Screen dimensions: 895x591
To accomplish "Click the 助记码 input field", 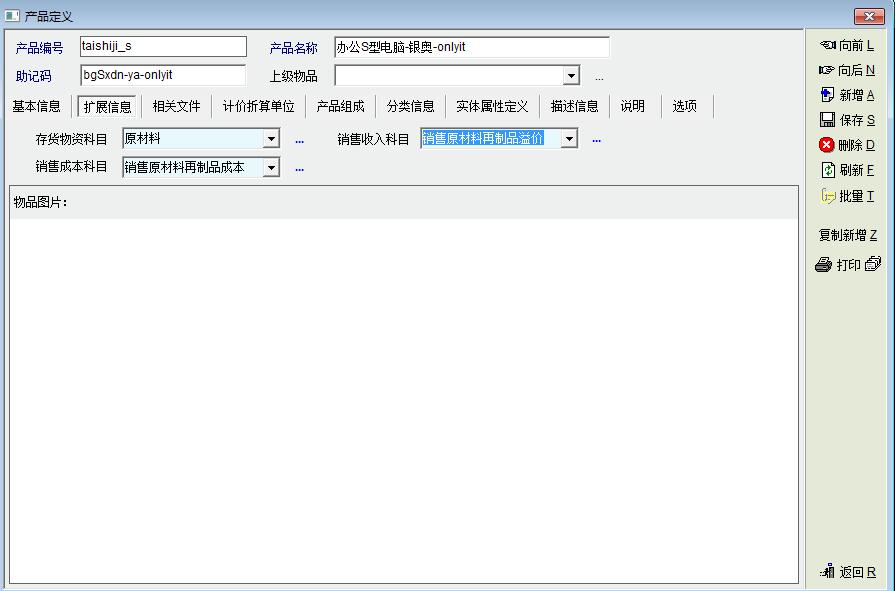I will [162, 75].
